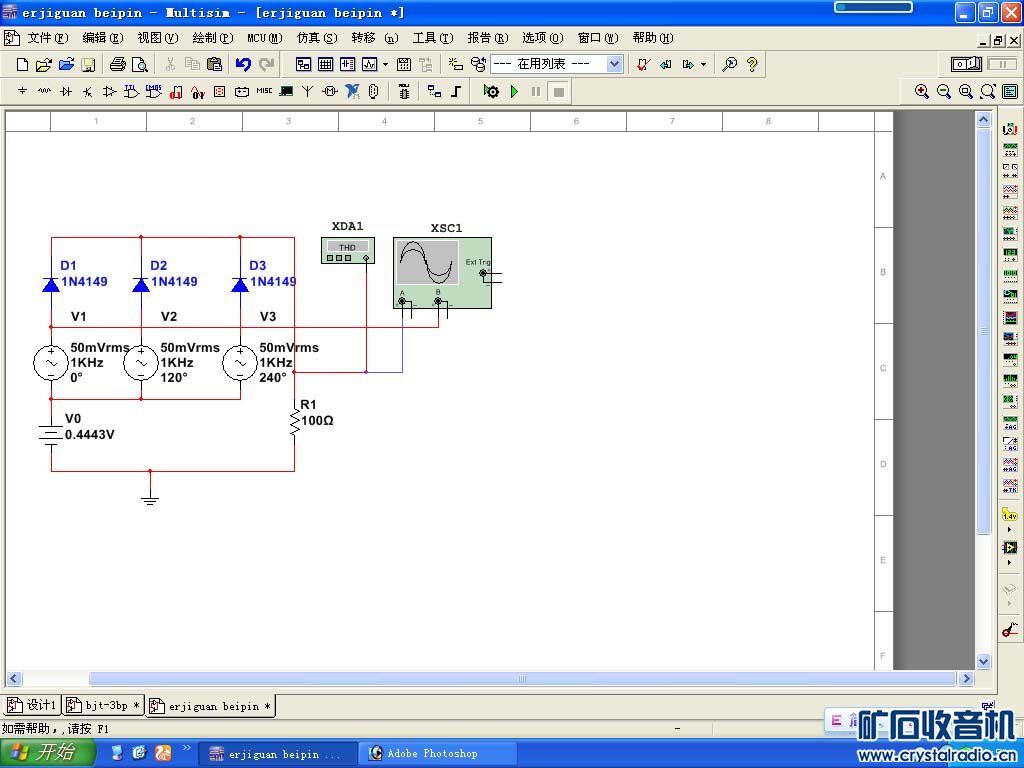Viewport: 1024px width, 768px height.
Task: Open the 编辑 (Edit) menu
Action: click(103, 38)
